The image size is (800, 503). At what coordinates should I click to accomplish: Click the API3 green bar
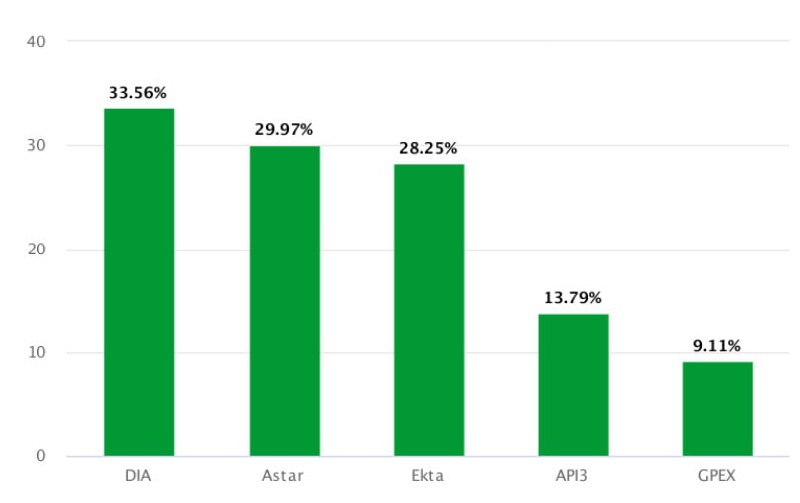point(573,385)
